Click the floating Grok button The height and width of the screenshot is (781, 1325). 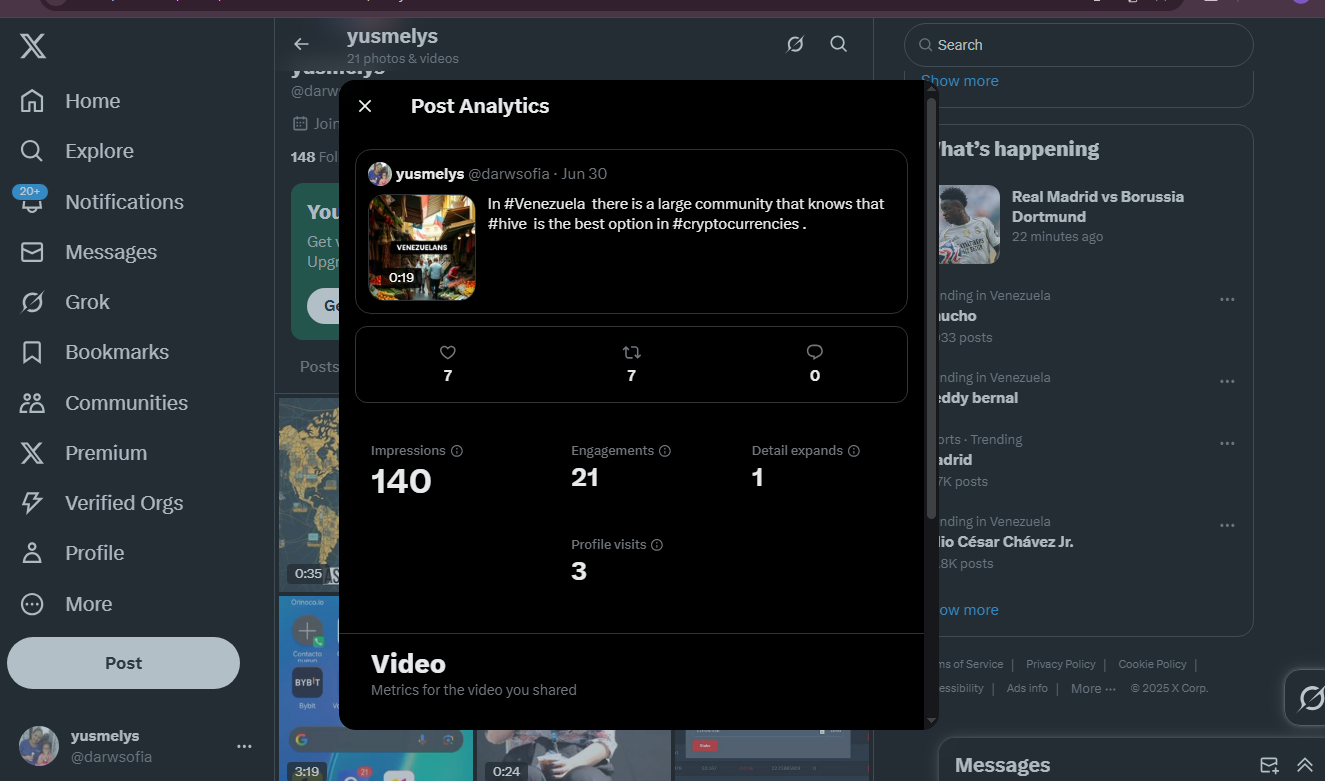(x=1310, y=697)
